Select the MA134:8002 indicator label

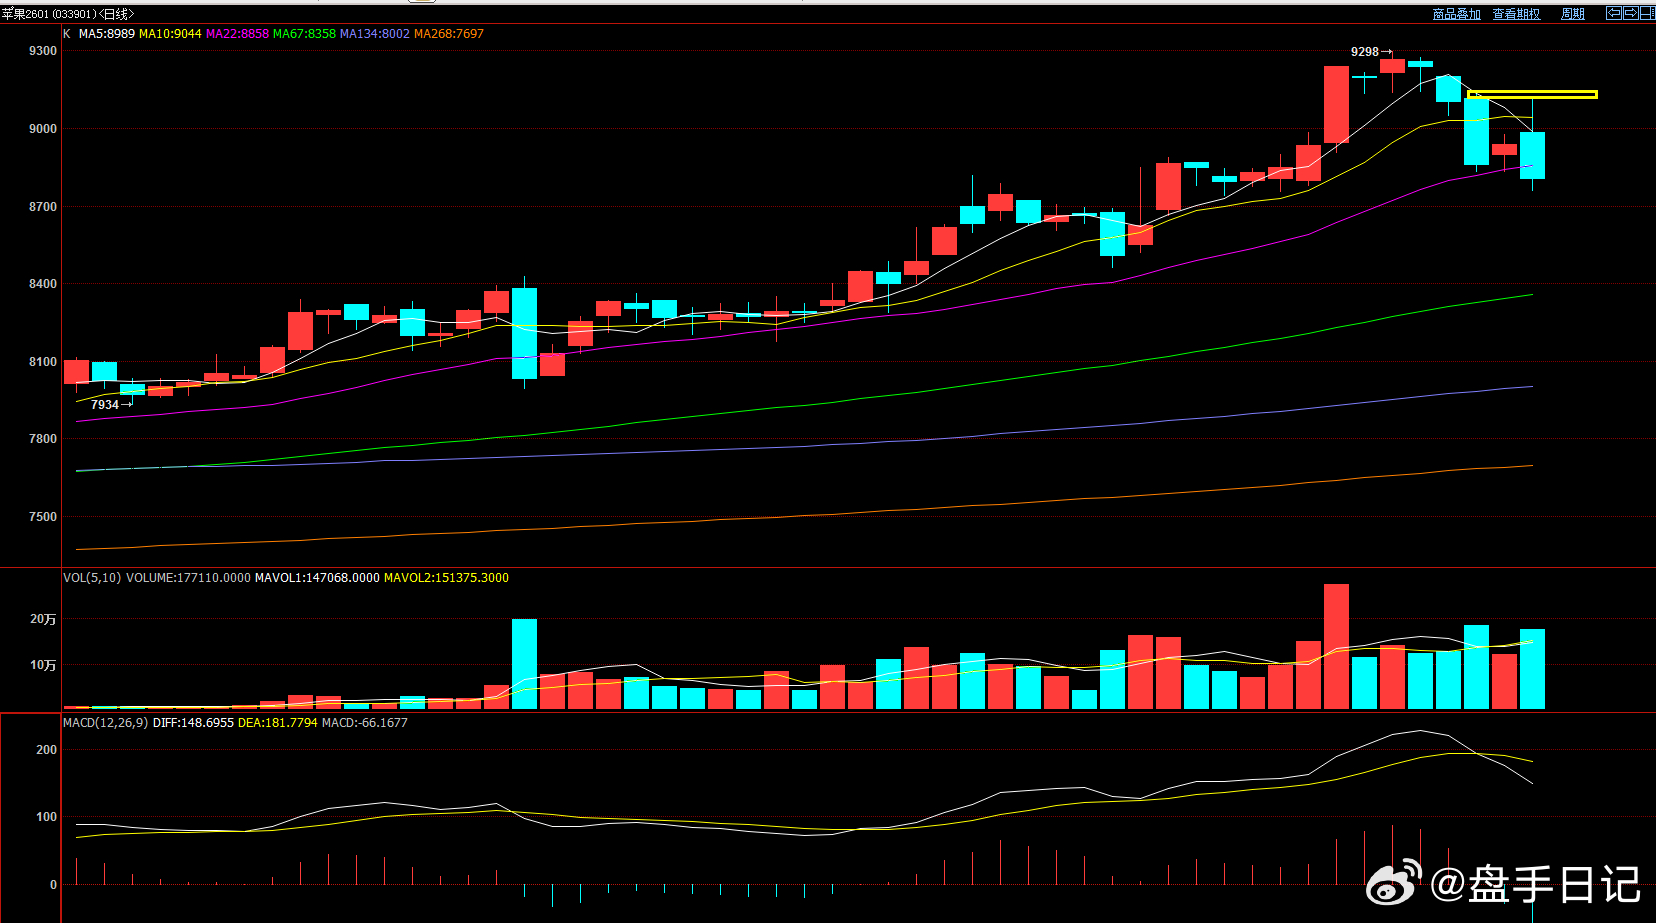pyautogui.click(x=375, y=34)
